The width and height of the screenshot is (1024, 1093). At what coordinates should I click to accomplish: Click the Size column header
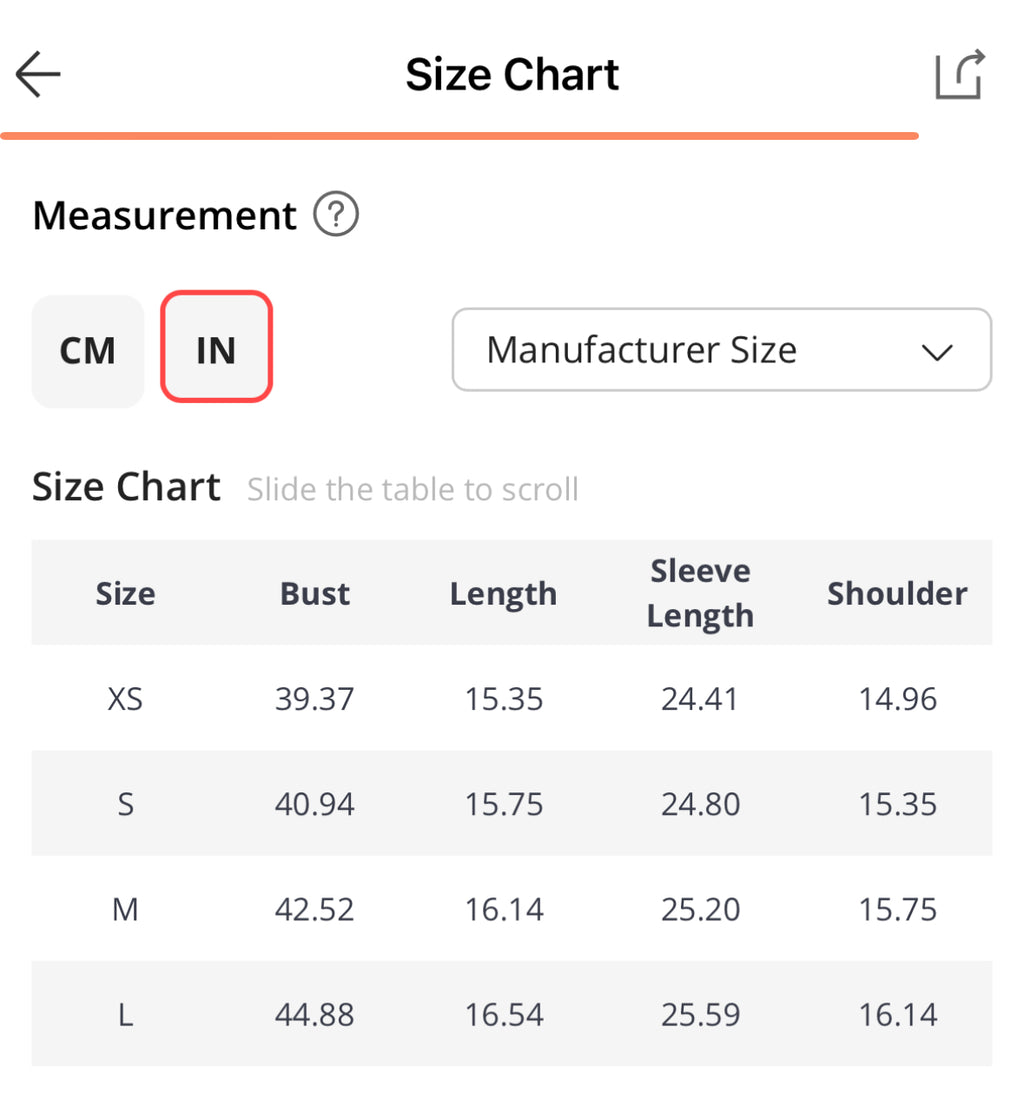pos(125,593)
